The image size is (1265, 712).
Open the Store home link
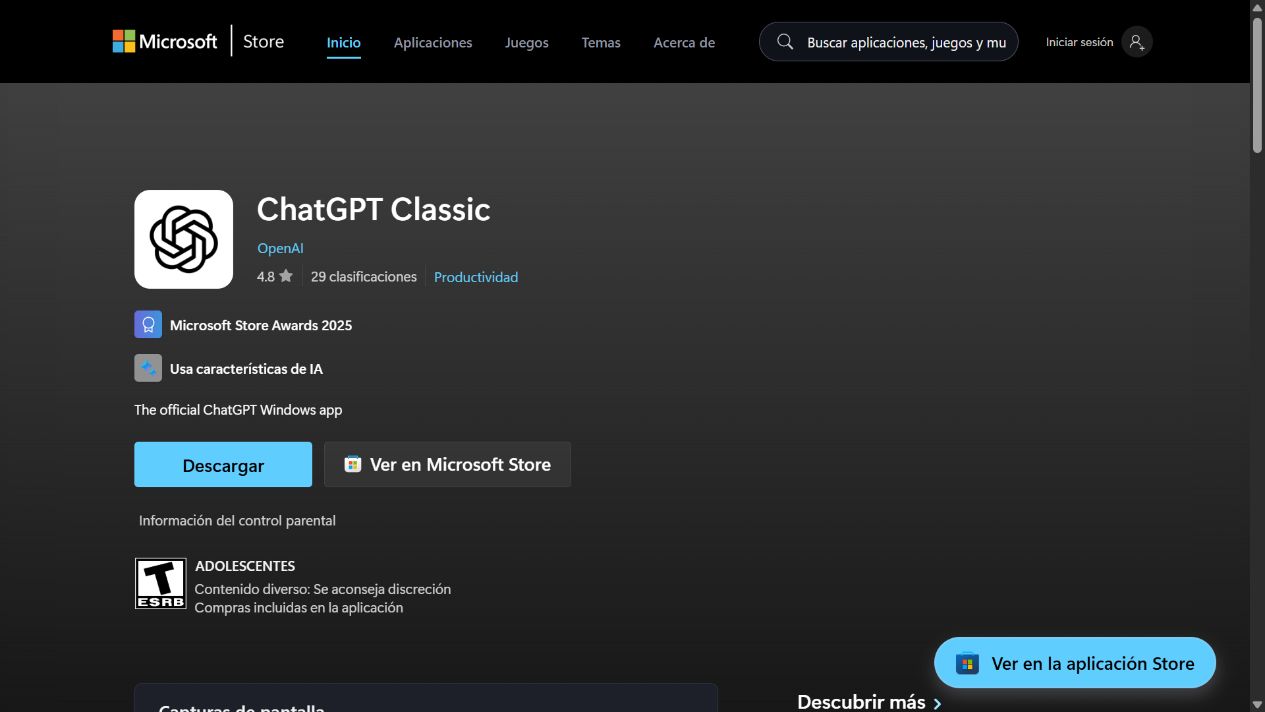click(x=264, y=42)
